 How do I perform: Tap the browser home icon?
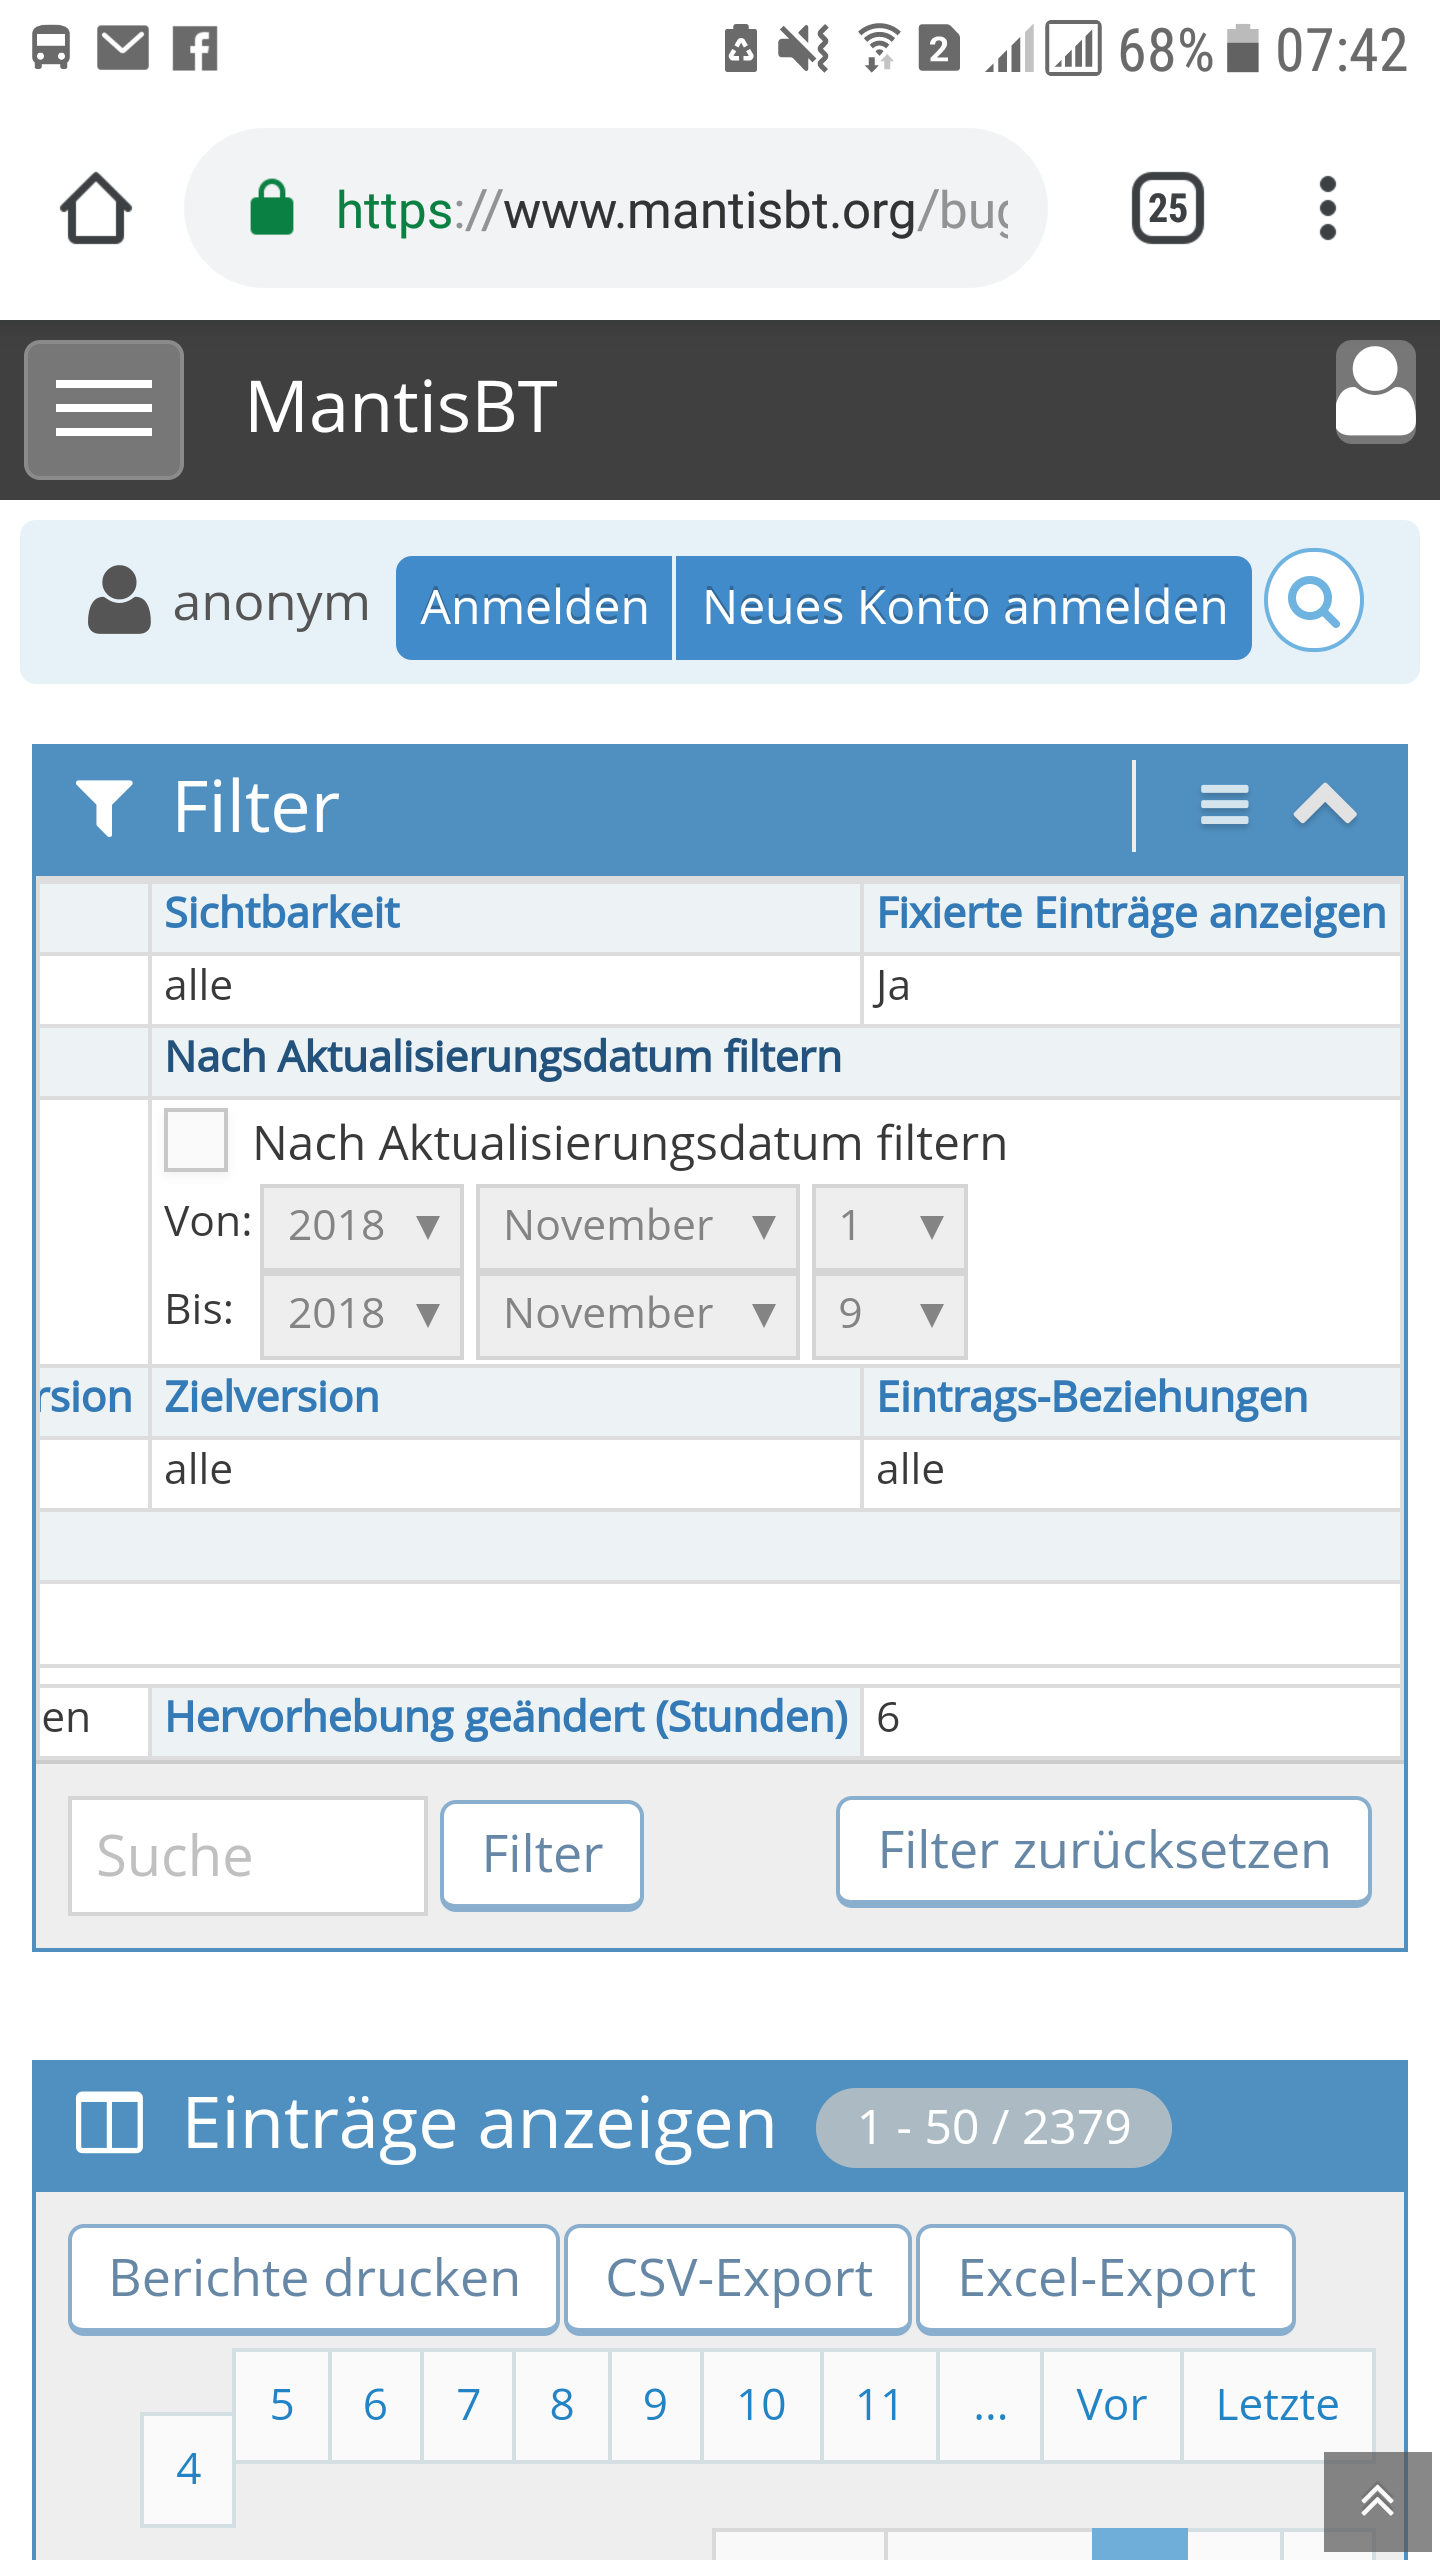pyautogui.click(x=96, y=209)
